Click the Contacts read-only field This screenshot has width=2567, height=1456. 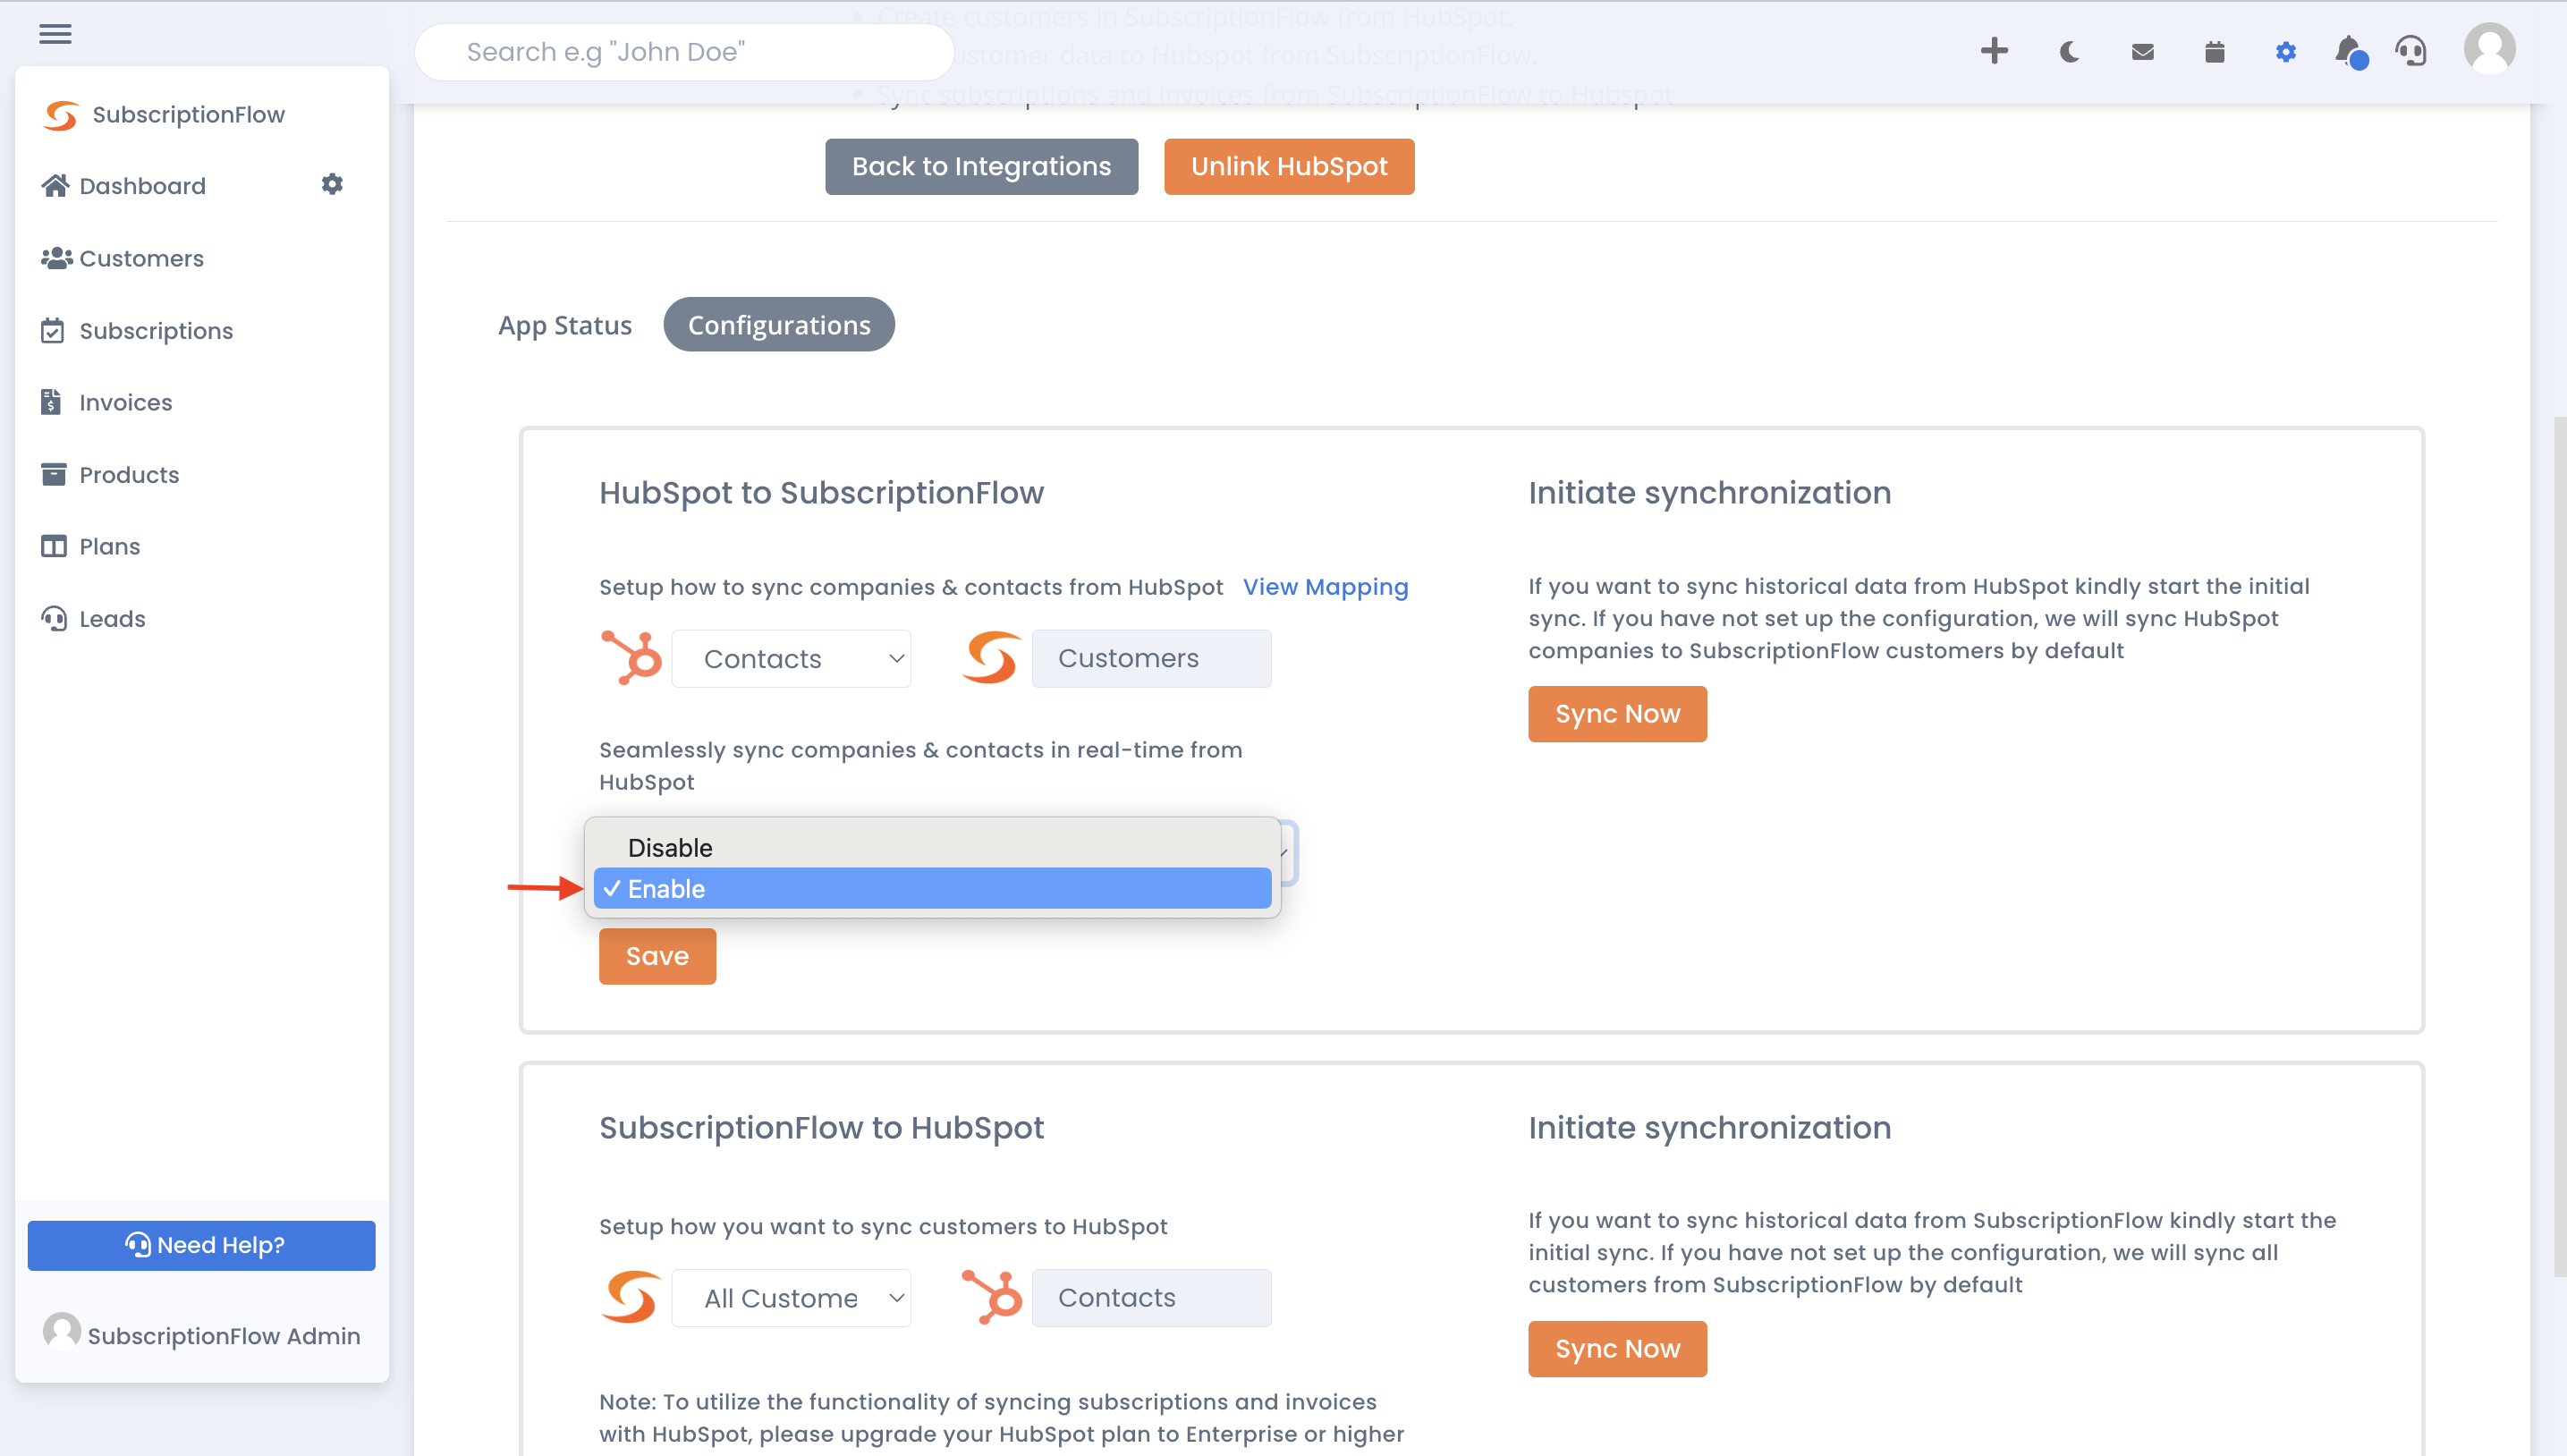coord(1151,1297)
